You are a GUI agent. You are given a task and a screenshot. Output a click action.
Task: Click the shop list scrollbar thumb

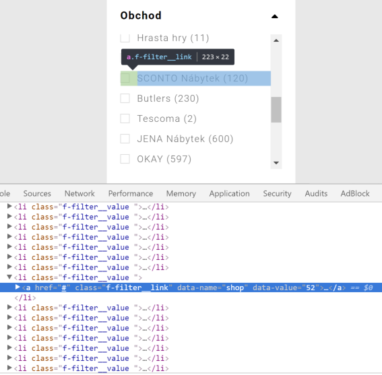click(276, 110)
